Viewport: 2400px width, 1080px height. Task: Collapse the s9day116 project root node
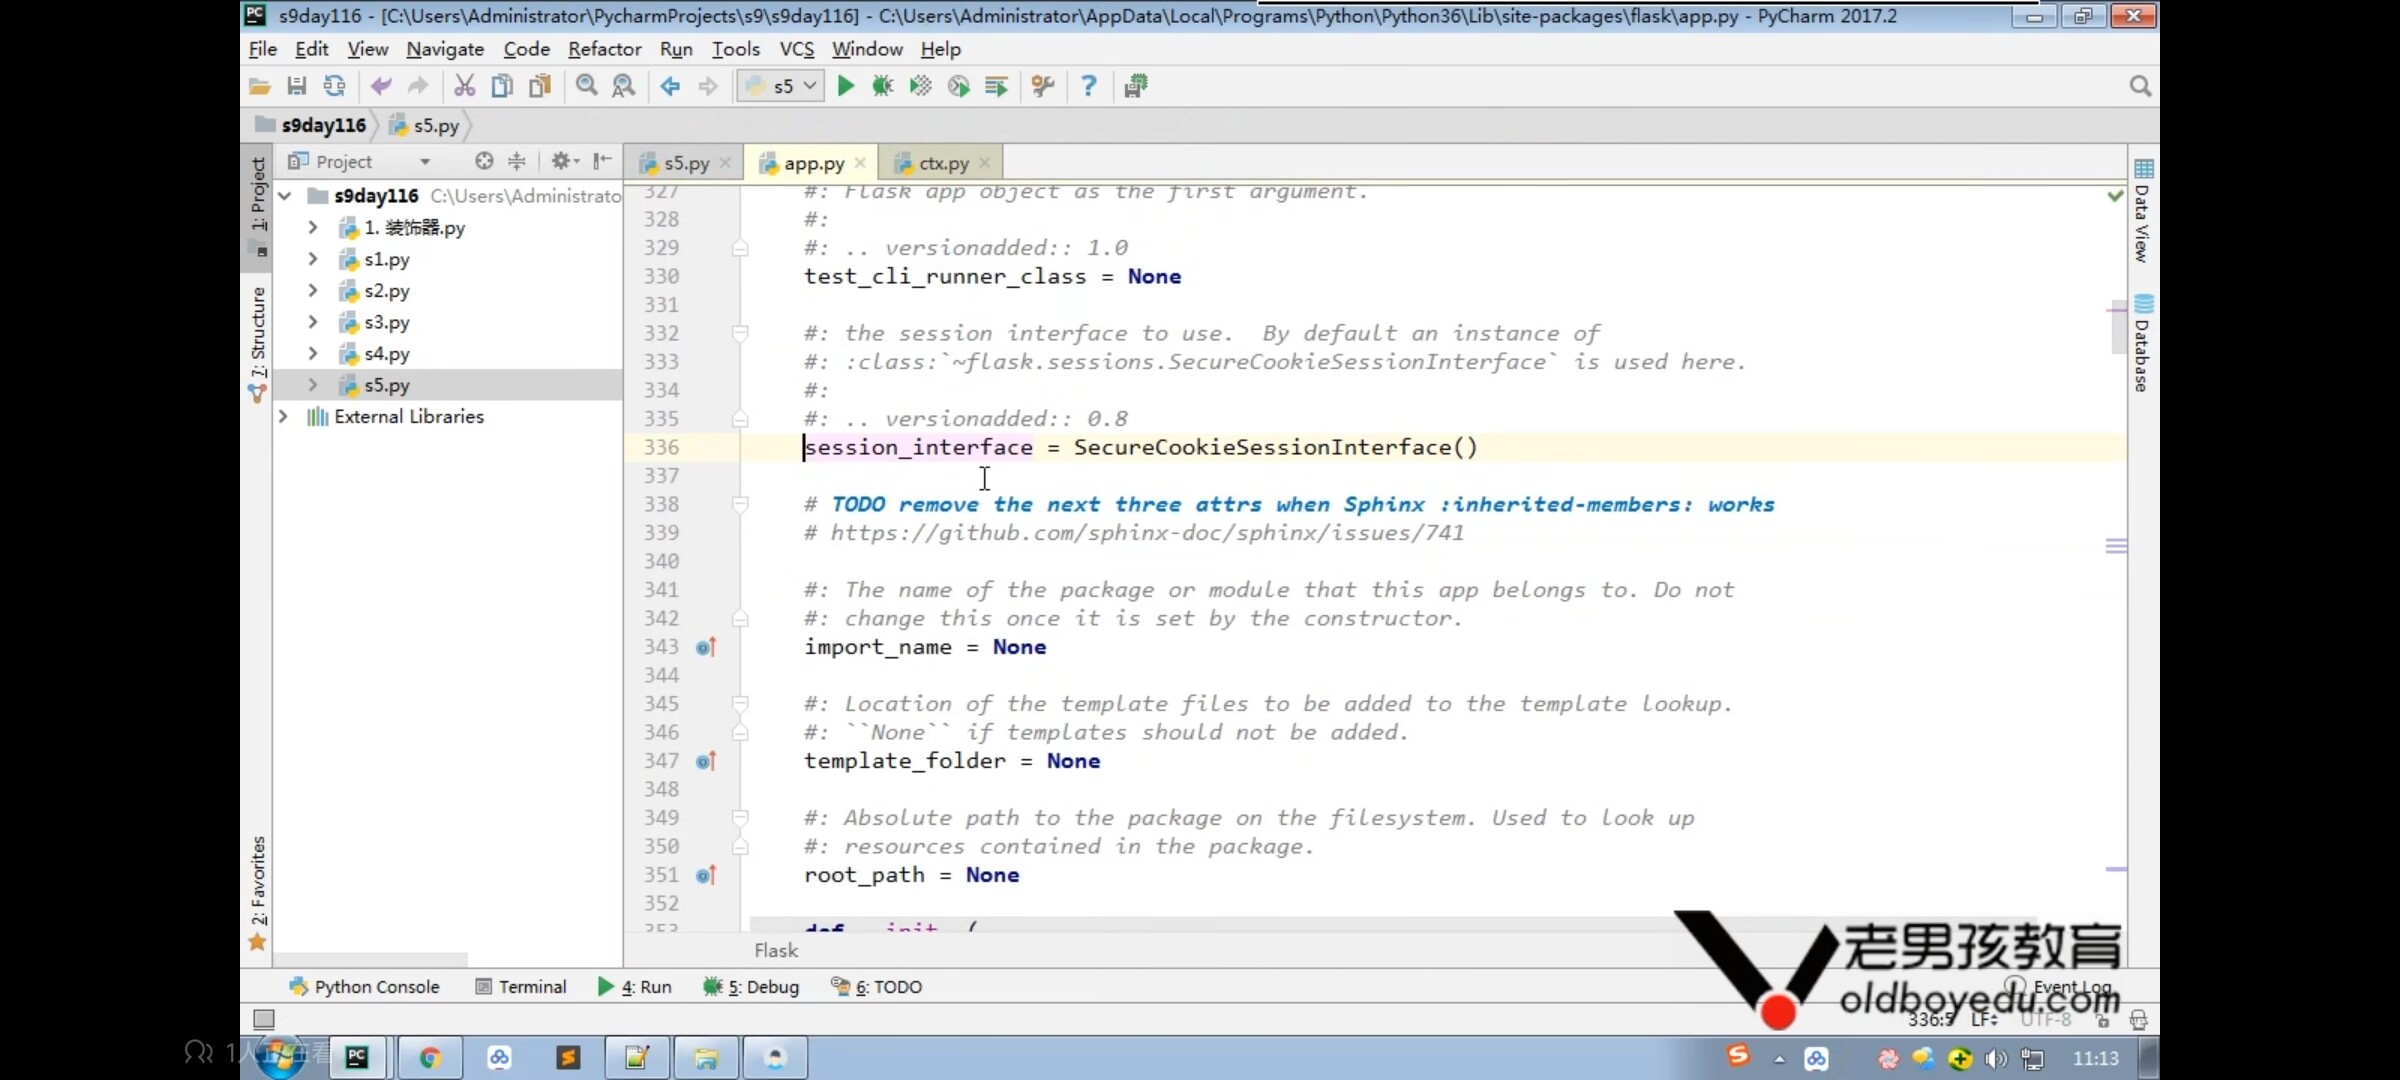point(285,195)
